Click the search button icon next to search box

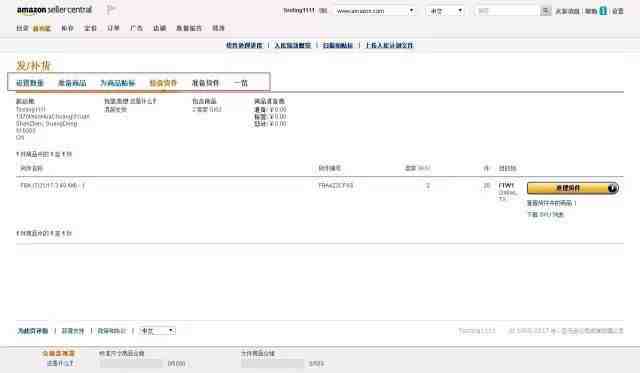point(545,11)
